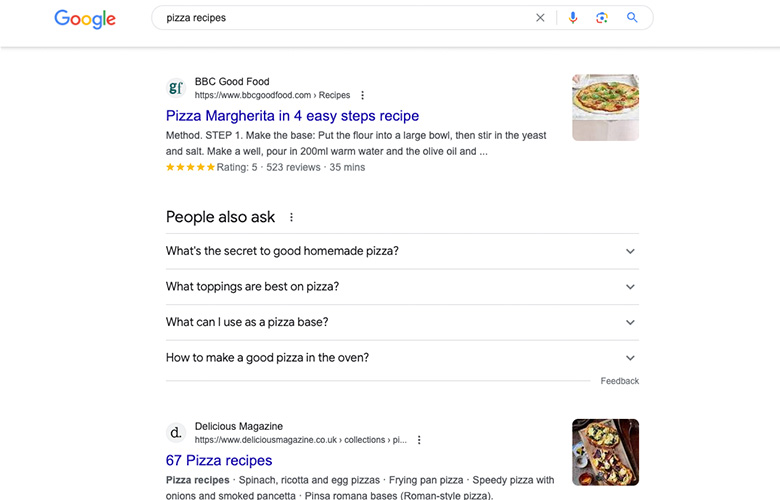Go to Google homepage via logo
Screen dimensions: 780x500
(x=85, y=19)
